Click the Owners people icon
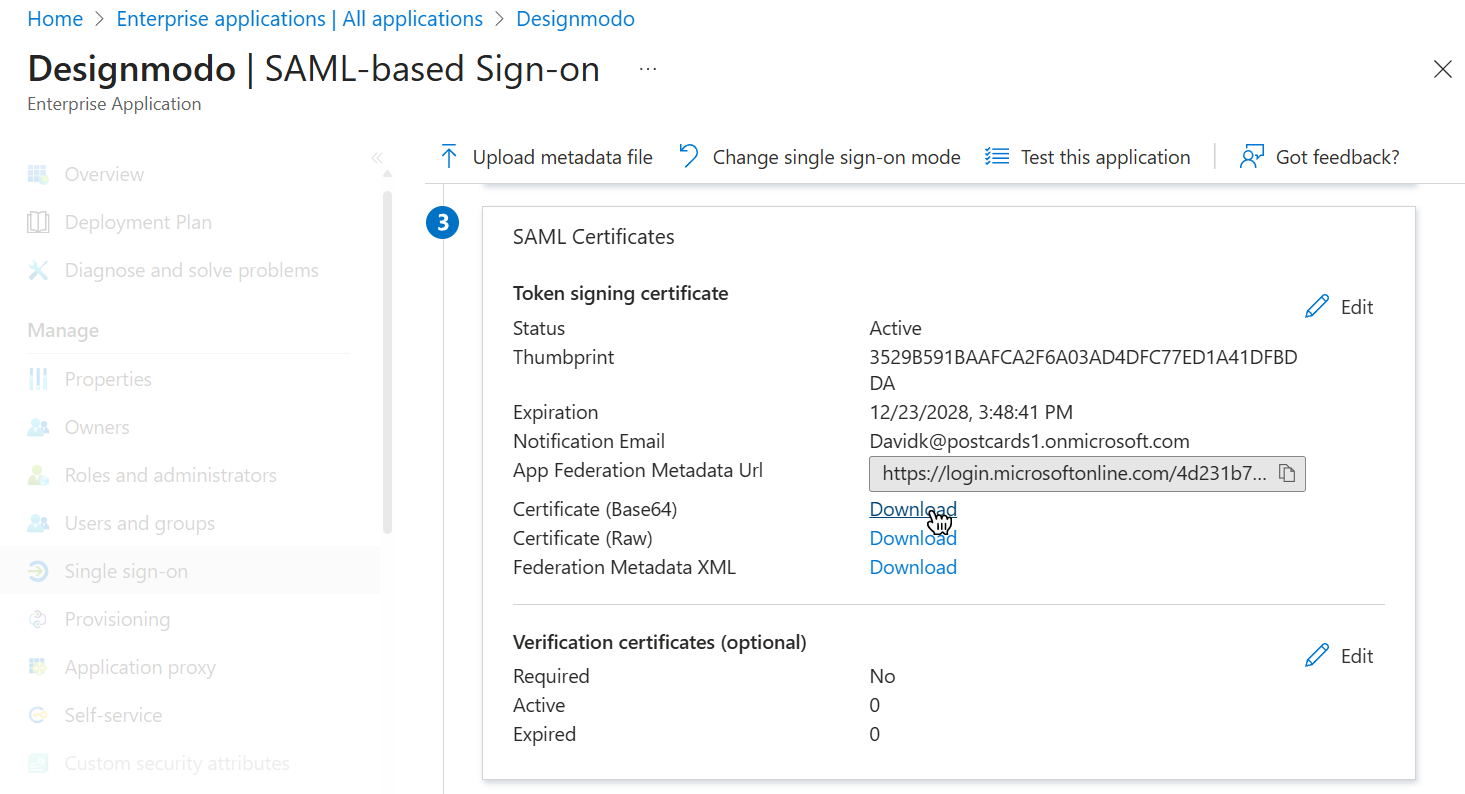Viewport: 1465px width, 794px height. (x=38, y=427)
